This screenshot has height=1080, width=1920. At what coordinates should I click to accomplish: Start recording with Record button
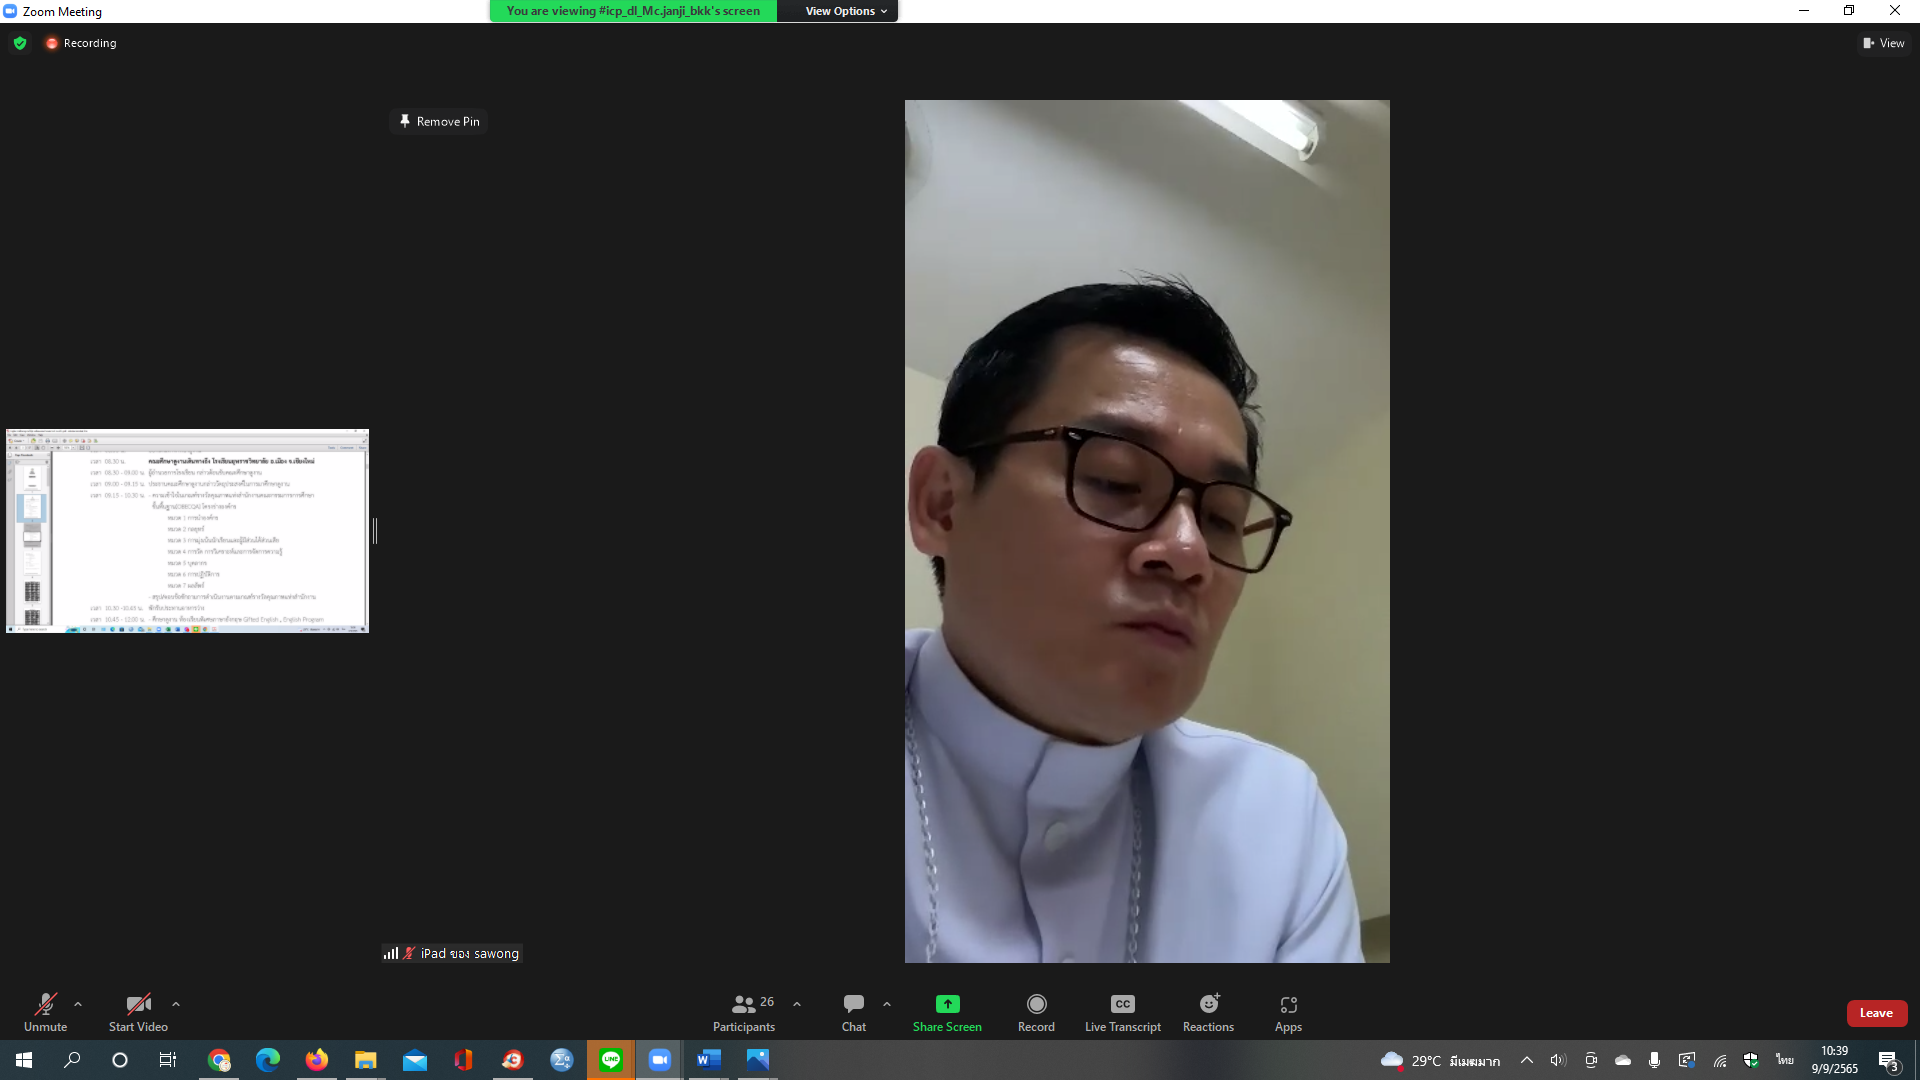pos(1036,1012)
